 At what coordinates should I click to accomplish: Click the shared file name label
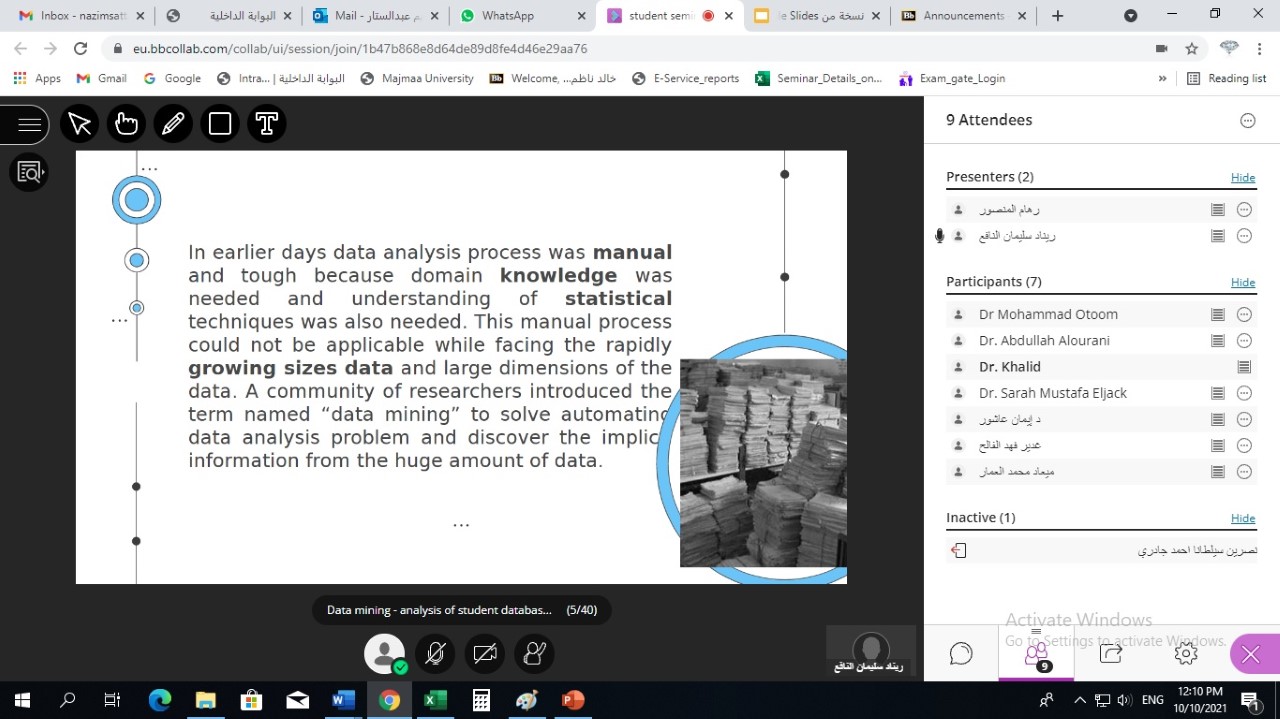(x=439, y=610)
